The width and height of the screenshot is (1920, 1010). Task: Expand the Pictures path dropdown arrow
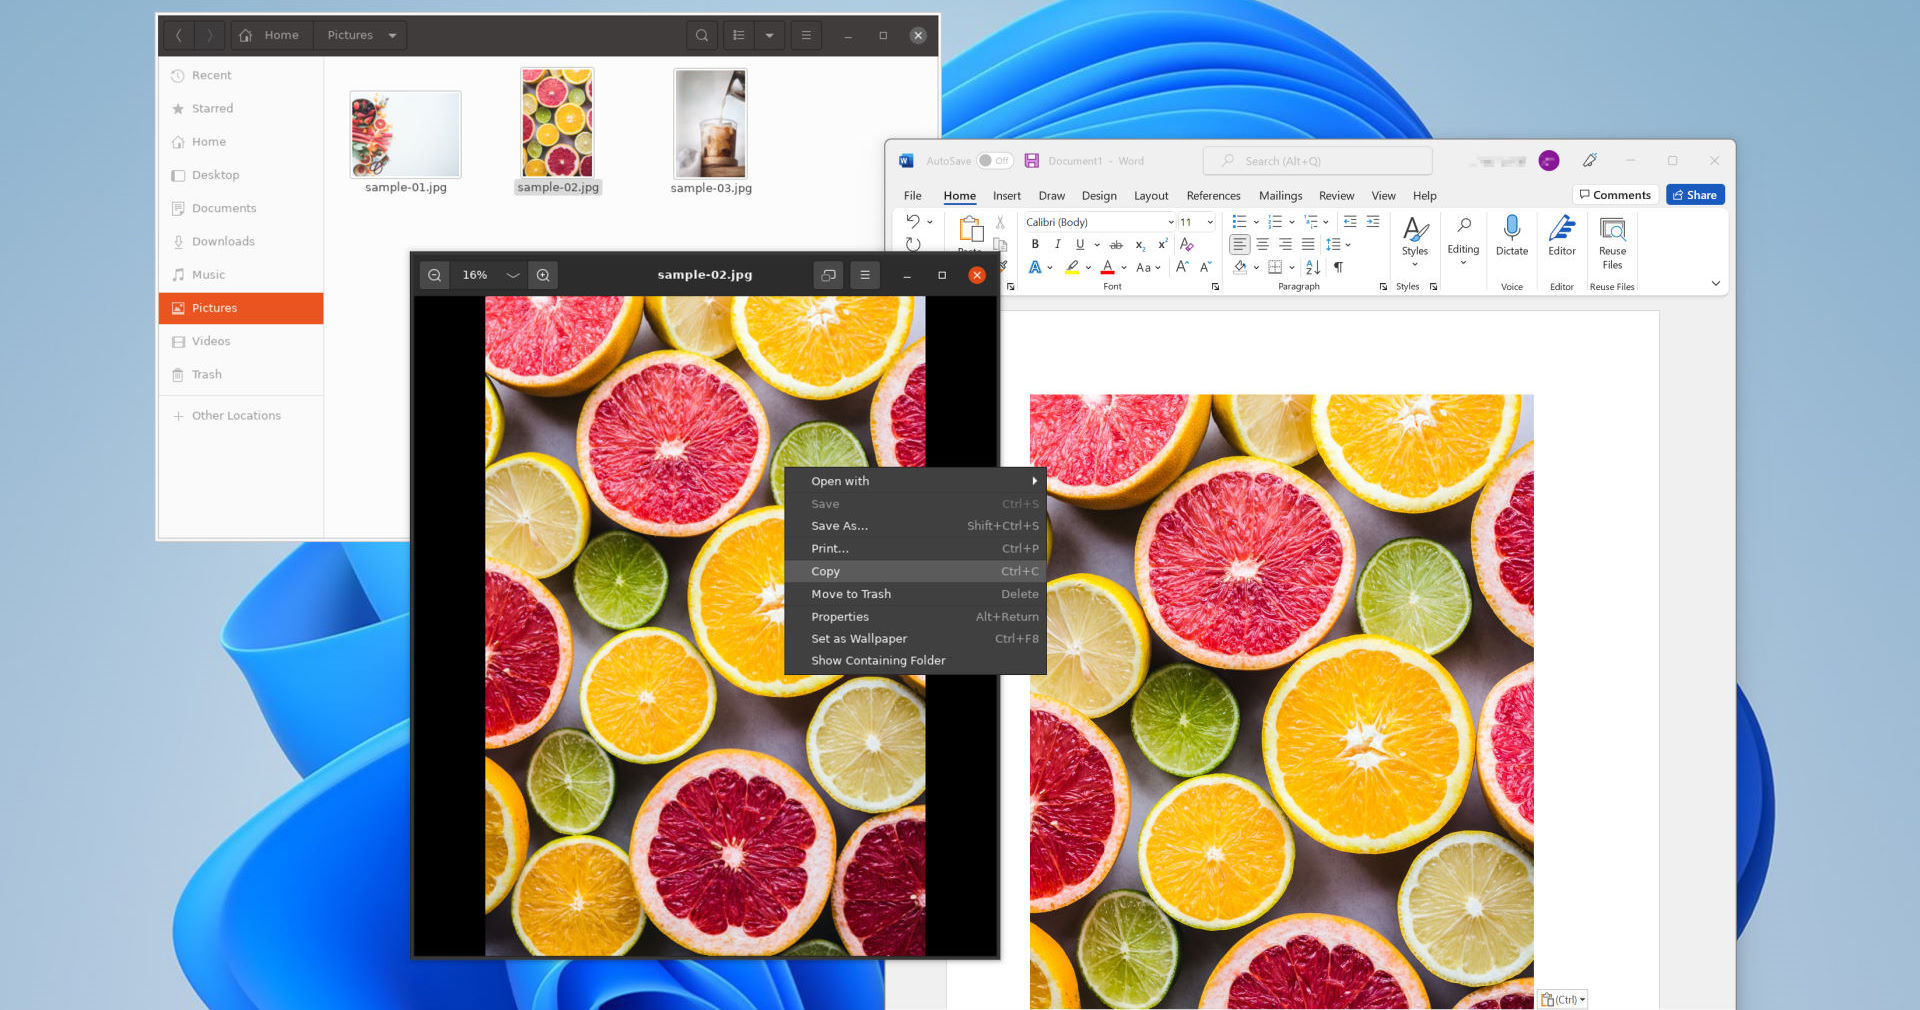(x=393, y=35)
